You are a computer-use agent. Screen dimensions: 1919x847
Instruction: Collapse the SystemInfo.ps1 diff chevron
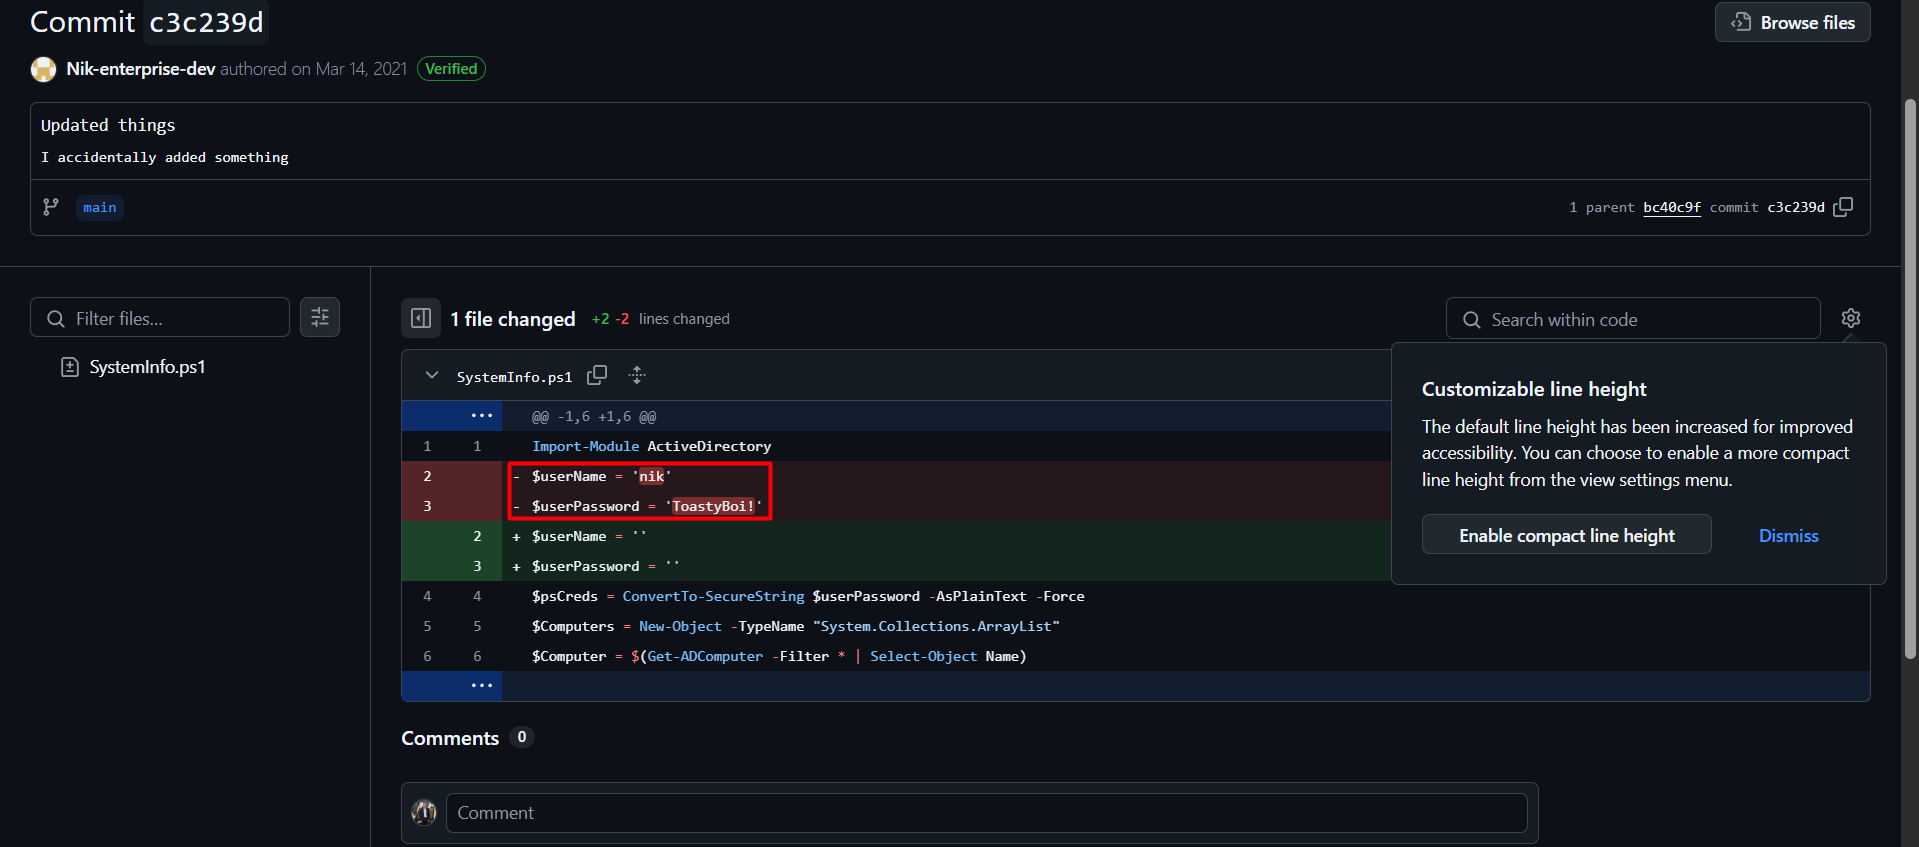click(x=432, y=376)
